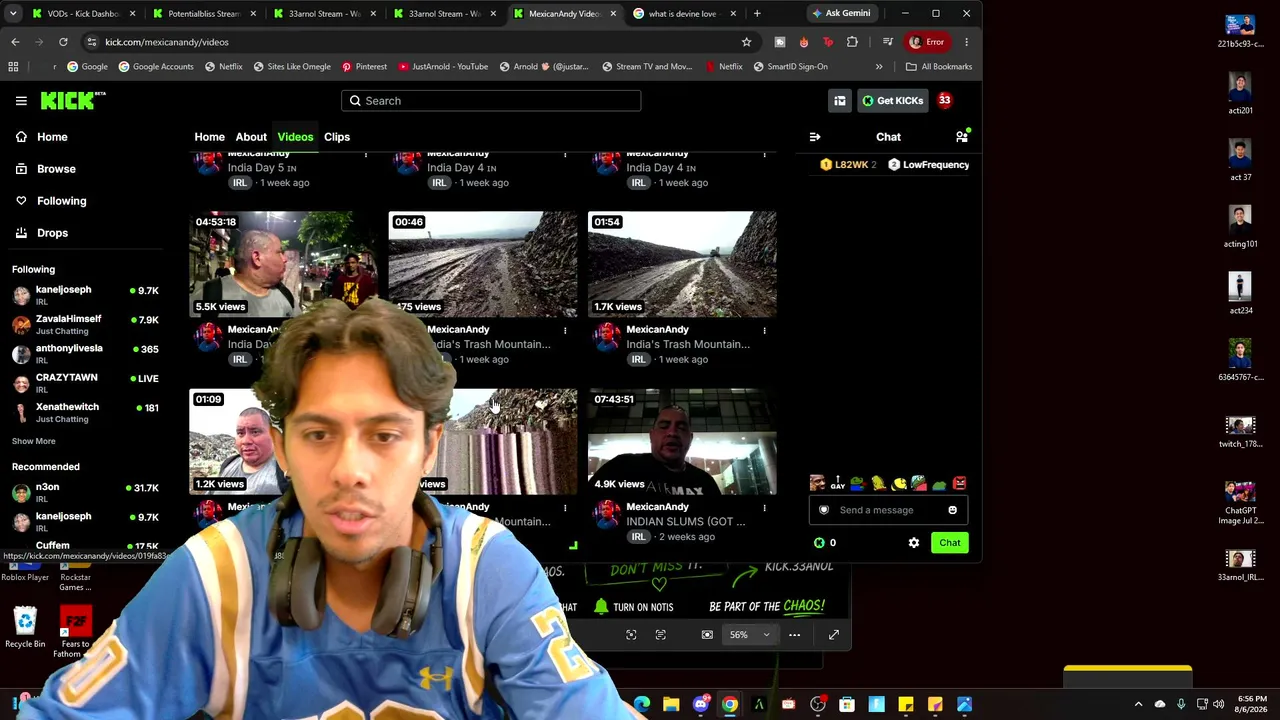Image resolution: width=1280 pixels, height=720 pixels.
Task: Open the emoji picker in chat box
Action: [952, 510]
